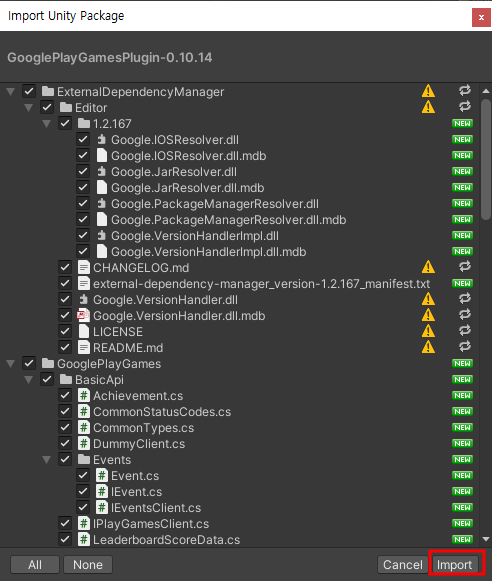Select external-dependency-manager manifest.txt entry

[261, 283]
